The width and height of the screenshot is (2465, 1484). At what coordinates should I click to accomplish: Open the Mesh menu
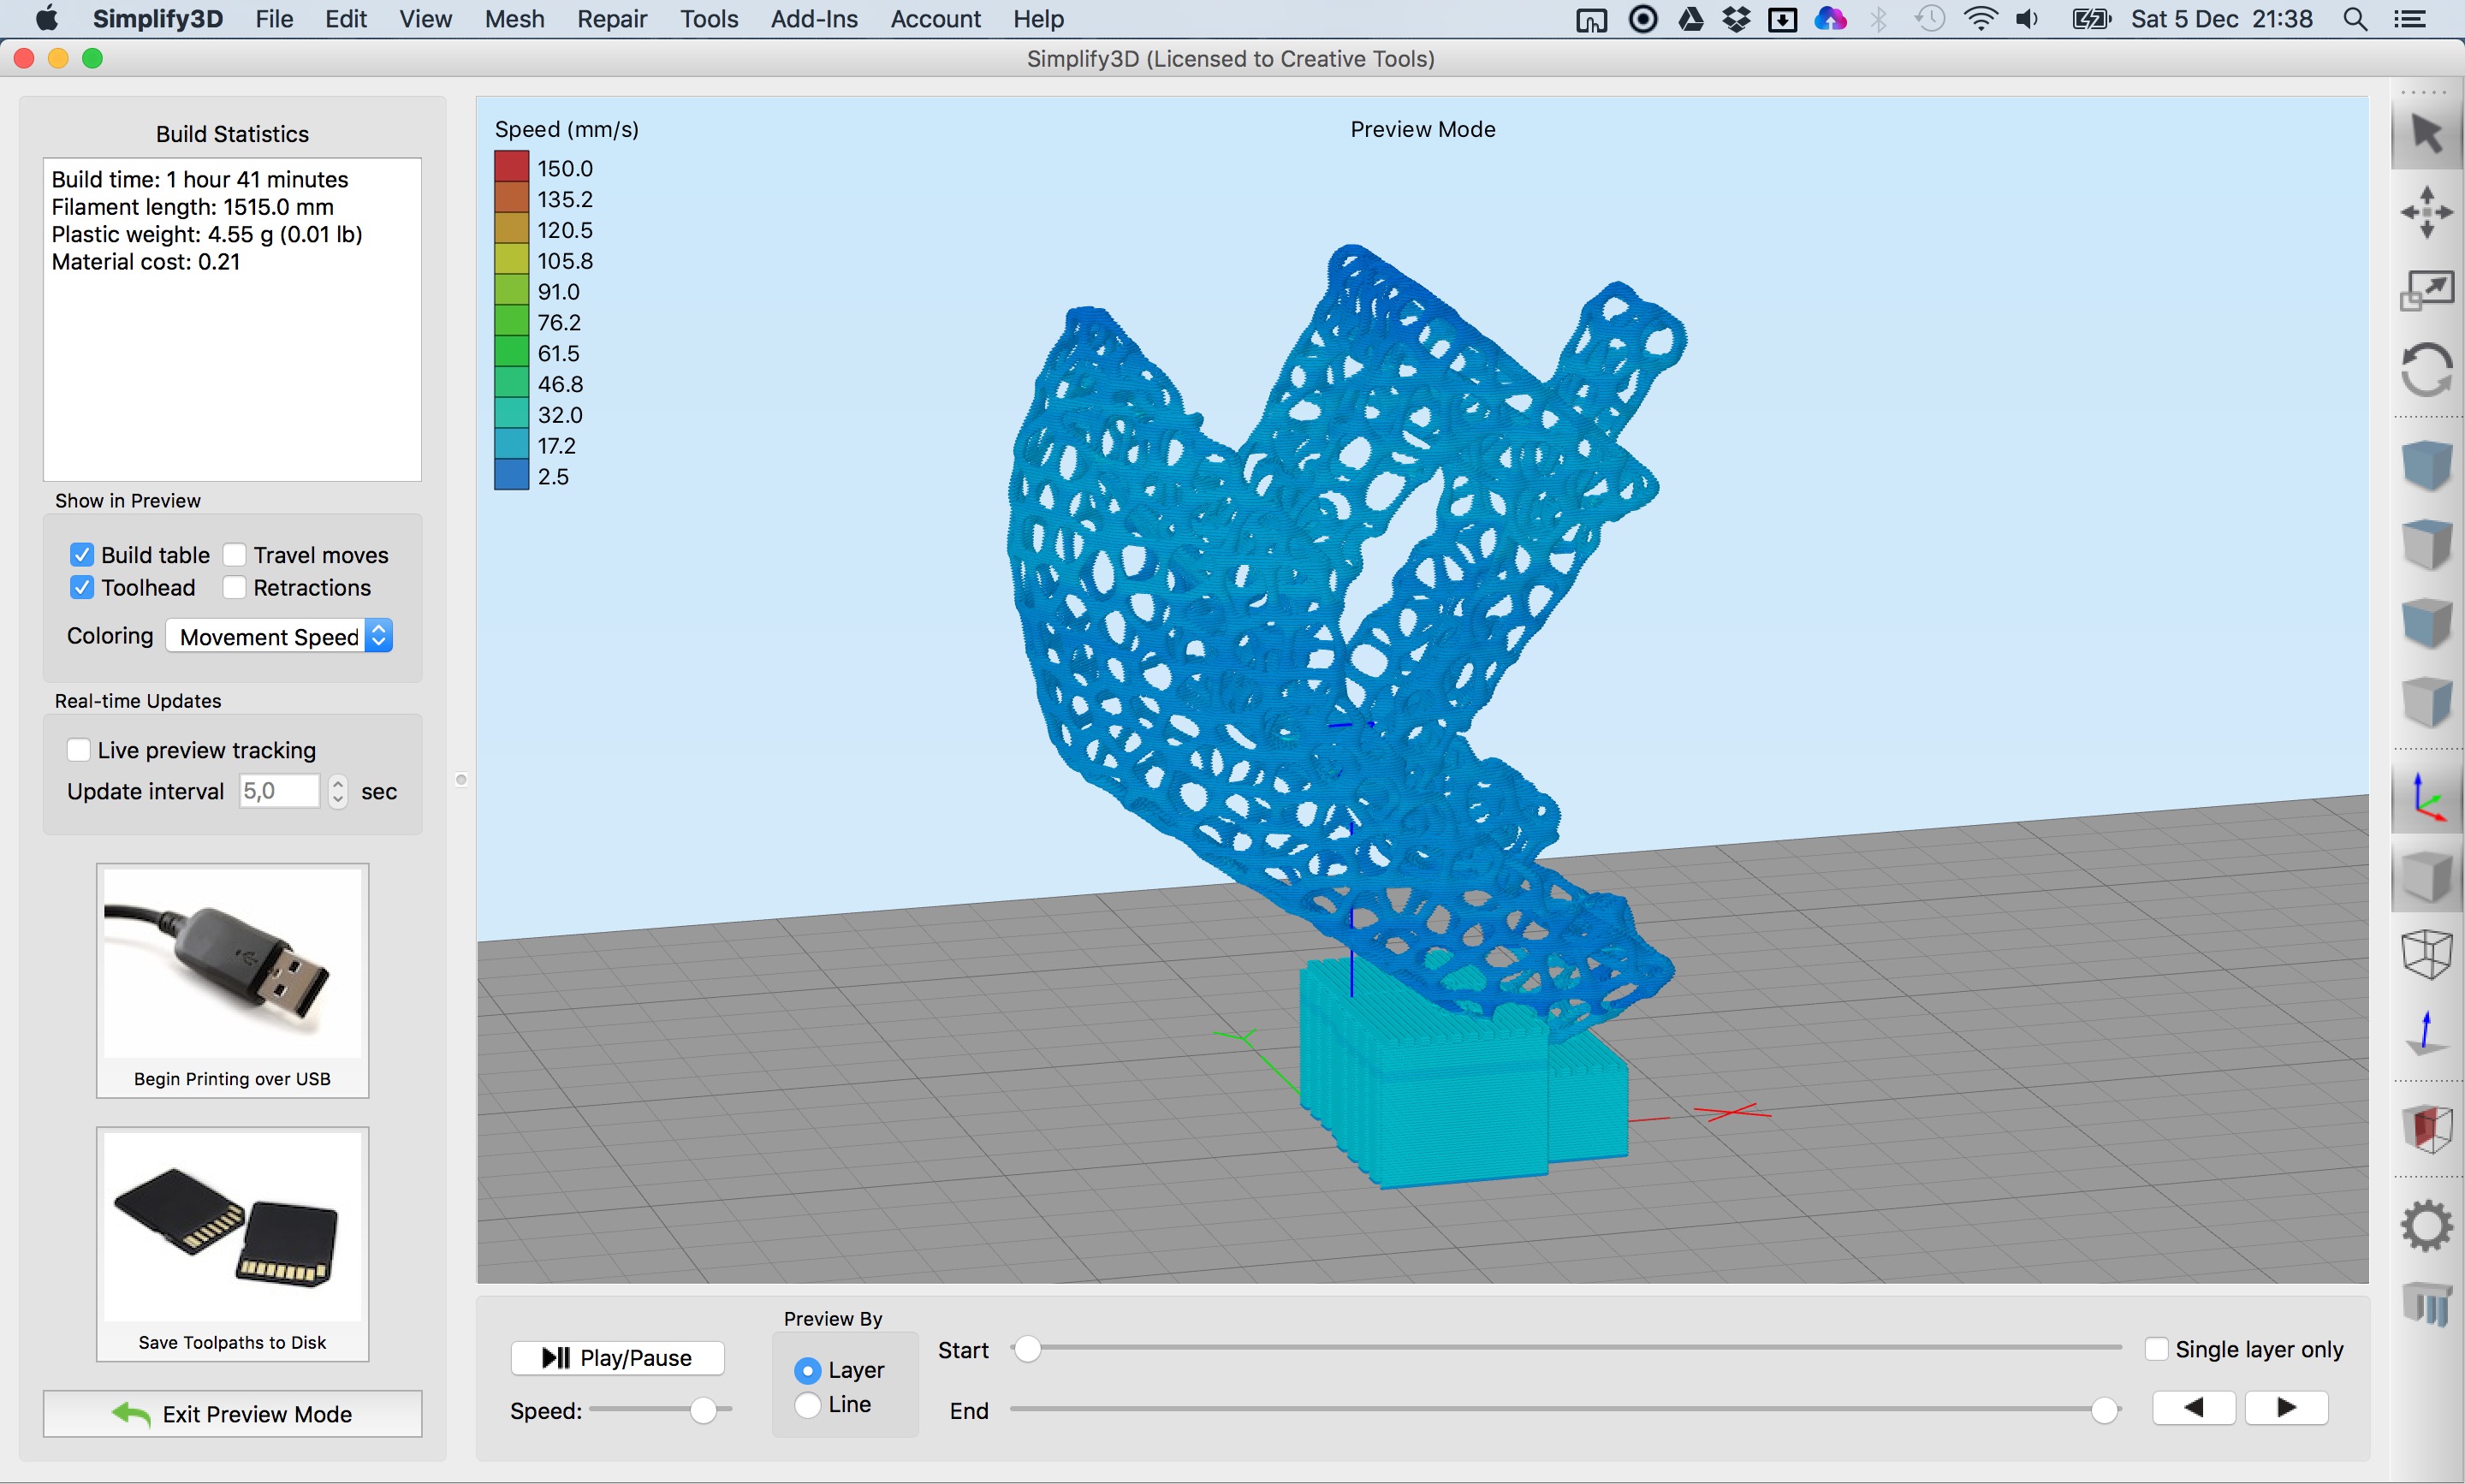coord(514,19)
